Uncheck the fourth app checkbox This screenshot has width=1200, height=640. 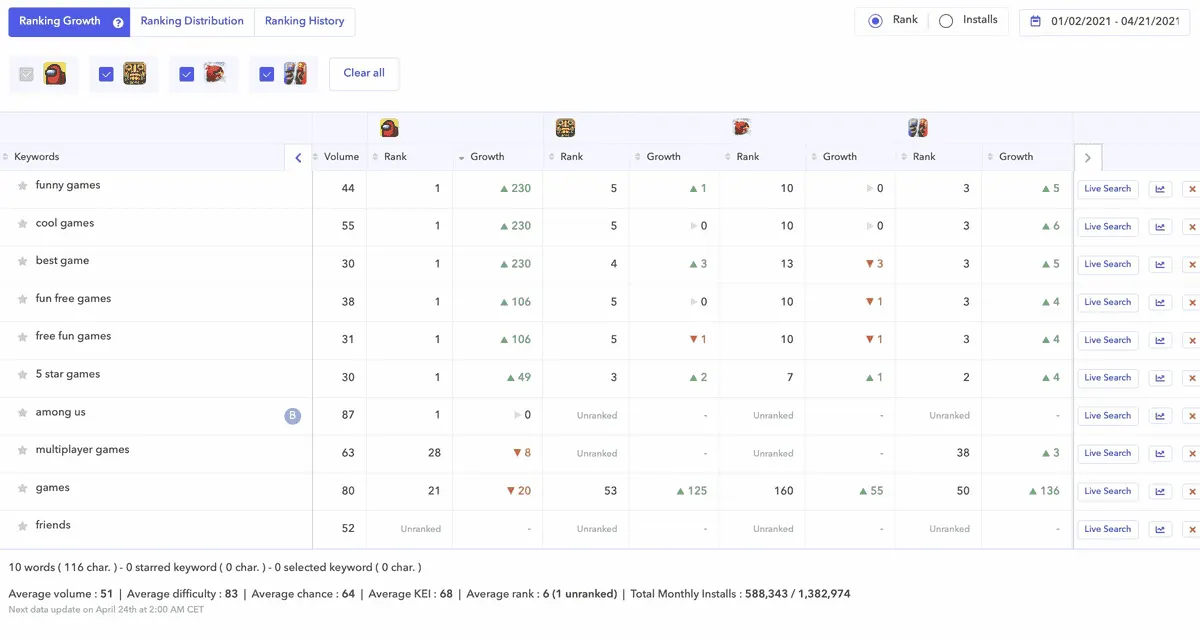(x=266, y=74)
